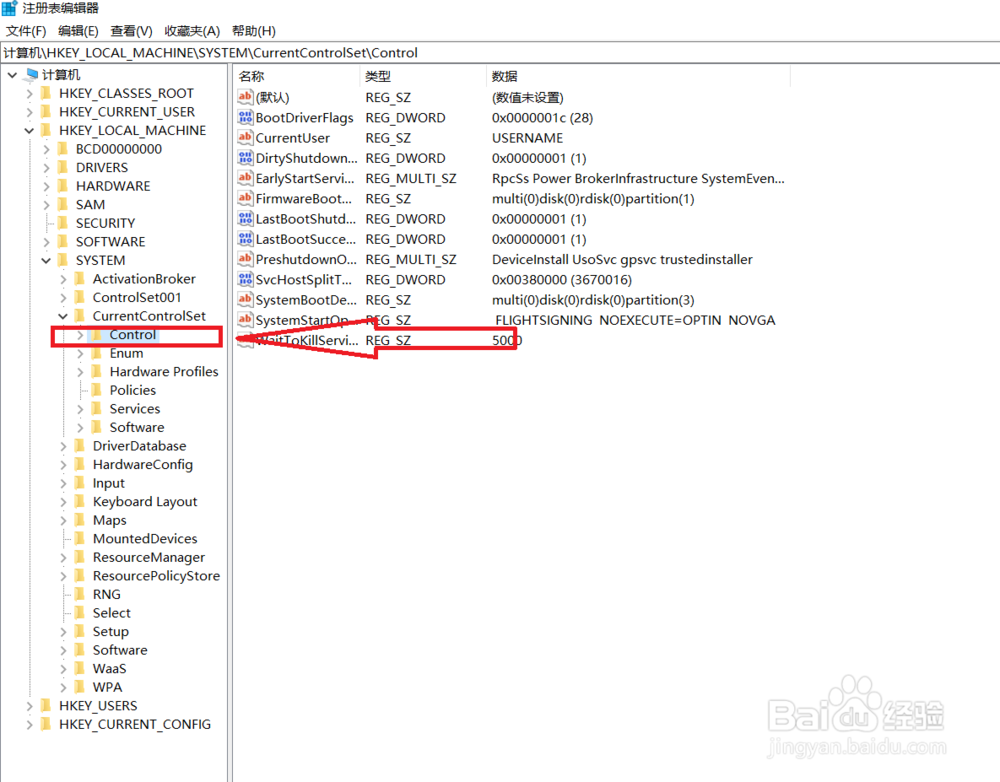The height and width of the screenshot is (782, 1000).
Task: Click the data 0x00380000 (3670016)
Action: tap(562, 280)
